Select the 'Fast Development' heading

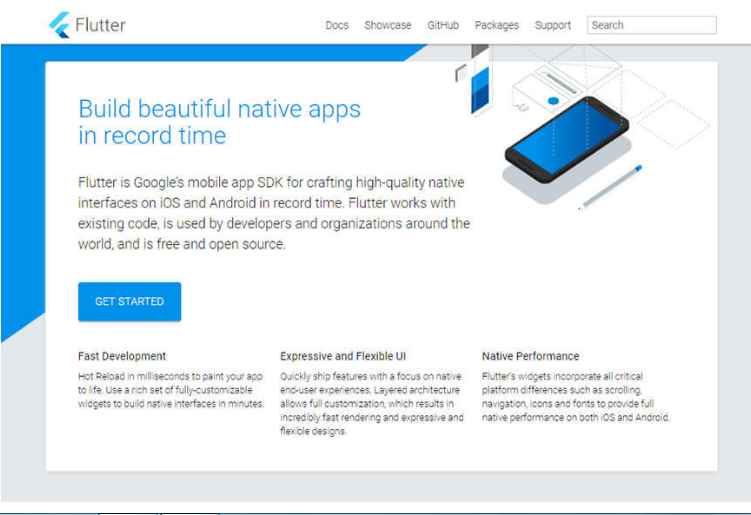[122, 356]
